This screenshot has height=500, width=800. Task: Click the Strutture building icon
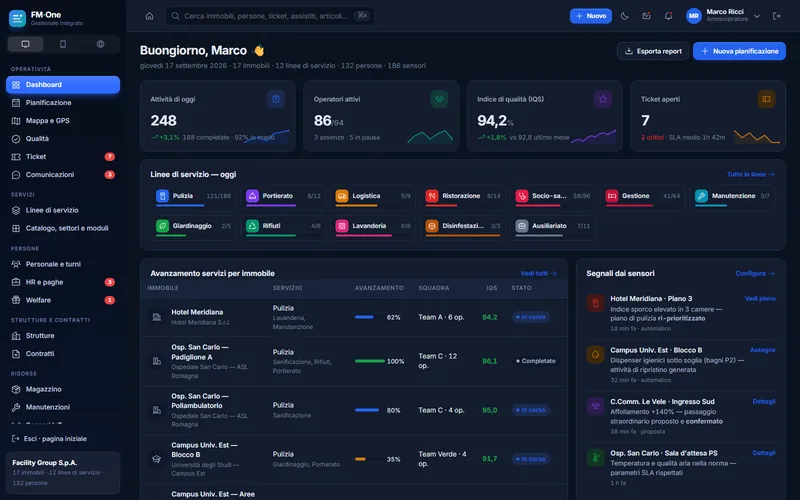pyautogui.click(x=16, y=336)
